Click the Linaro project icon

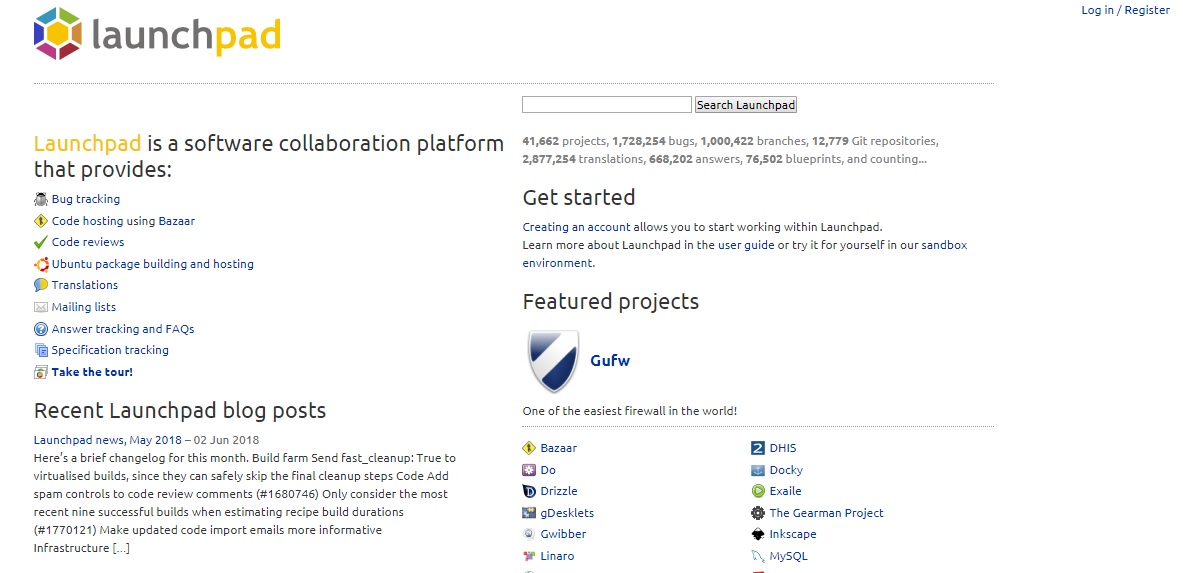(x=529, y=556)
